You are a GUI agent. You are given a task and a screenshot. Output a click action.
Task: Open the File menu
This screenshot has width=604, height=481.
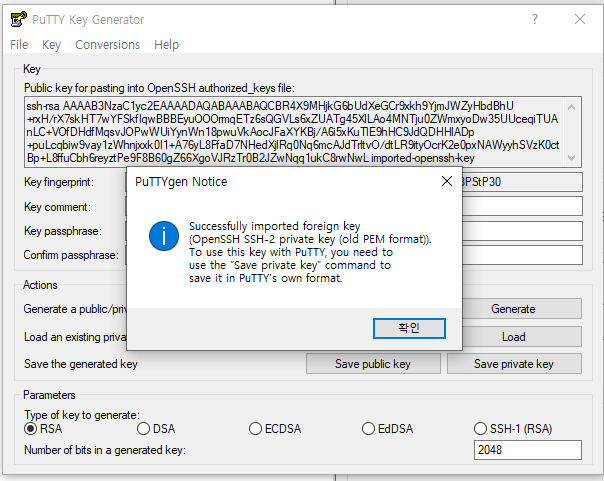pos(19,45)
